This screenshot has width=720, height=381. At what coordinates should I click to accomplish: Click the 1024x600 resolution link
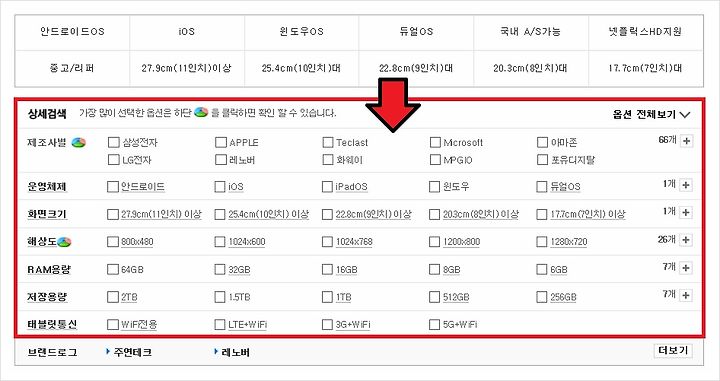click(247, 242)
